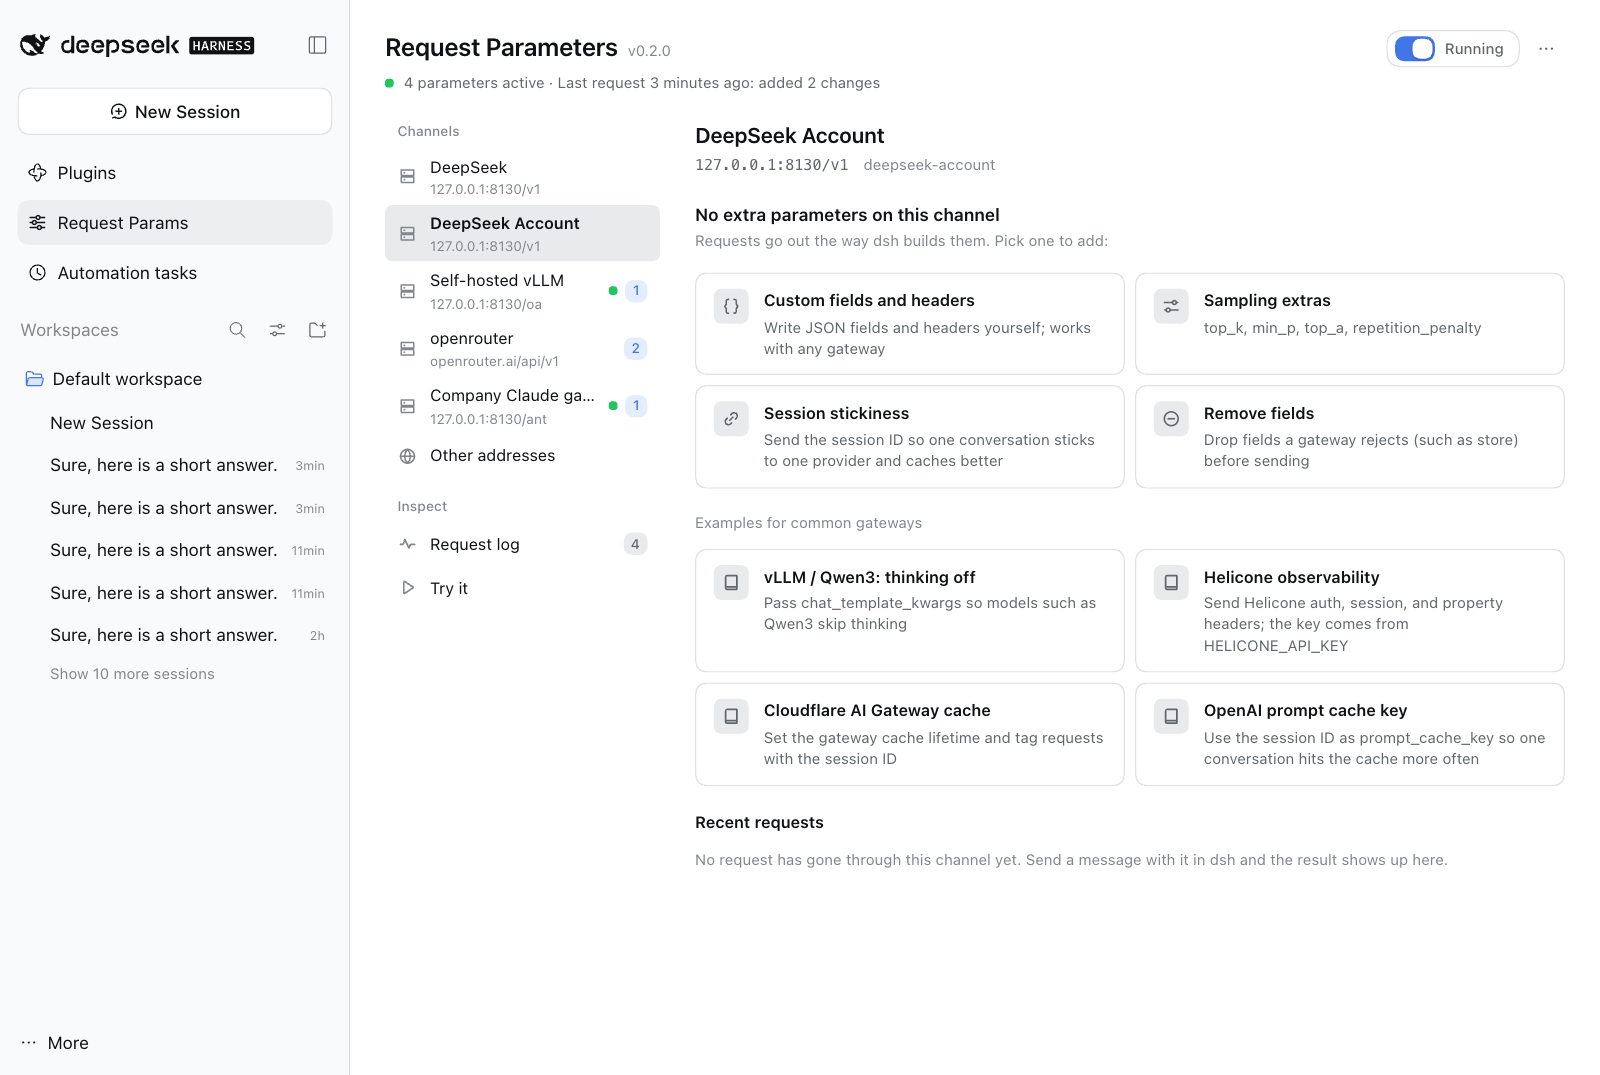Open workspace filter sliders icon
The width and height of the screenshot is (1600, 1075).
click(277, 330)
